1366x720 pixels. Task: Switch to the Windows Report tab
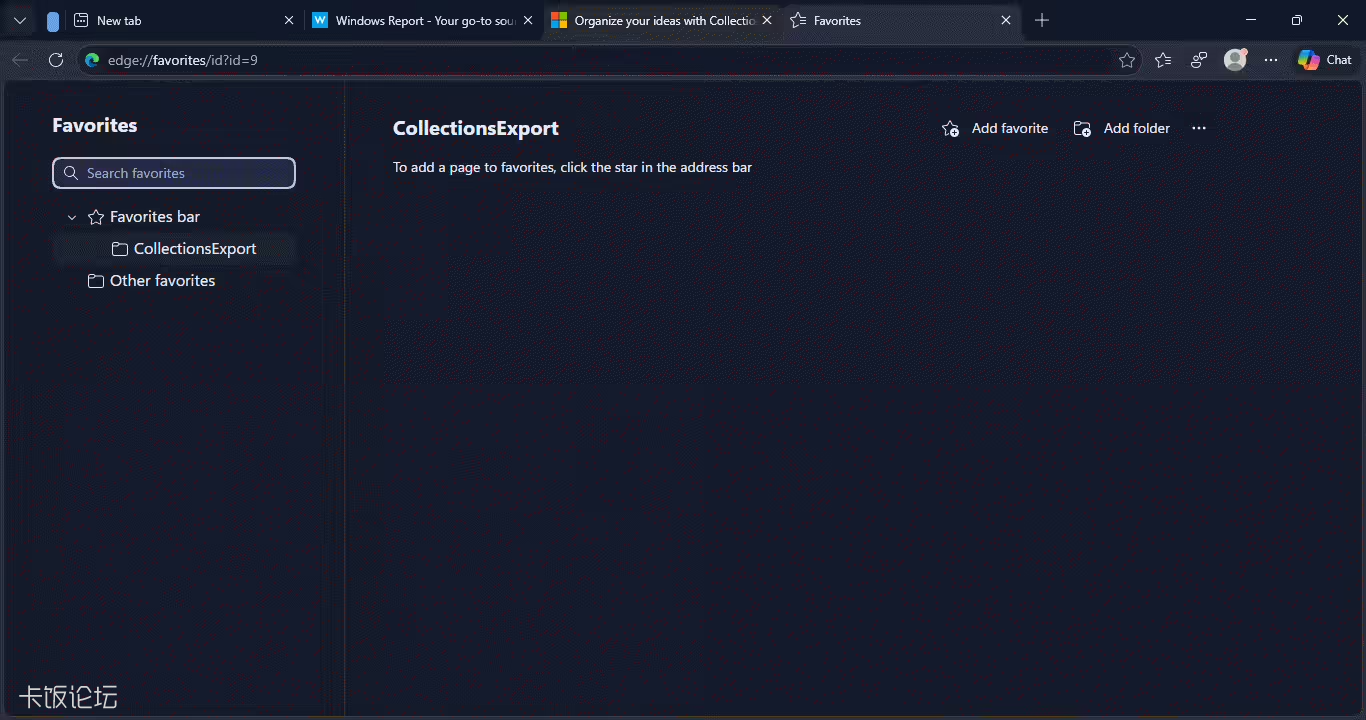[415, 20]
